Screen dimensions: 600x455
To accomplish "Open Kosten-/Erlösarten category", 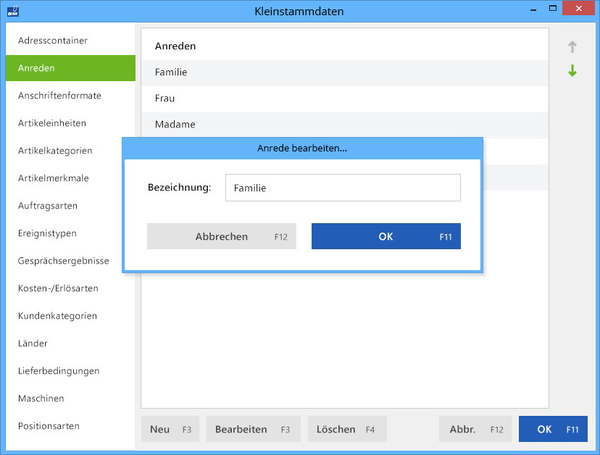I will point(70,289).
